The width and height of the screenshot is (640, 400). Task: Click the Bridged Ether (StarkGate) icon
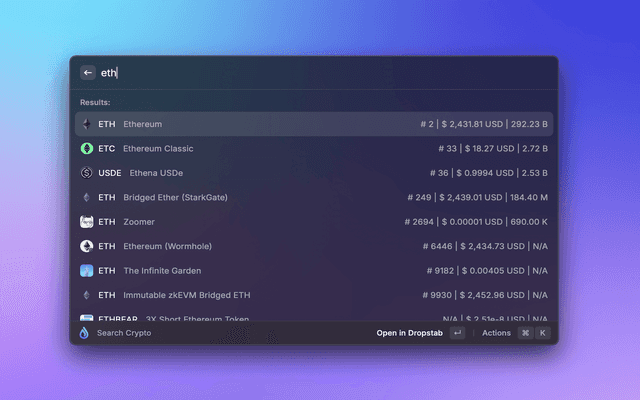[86, 197]
